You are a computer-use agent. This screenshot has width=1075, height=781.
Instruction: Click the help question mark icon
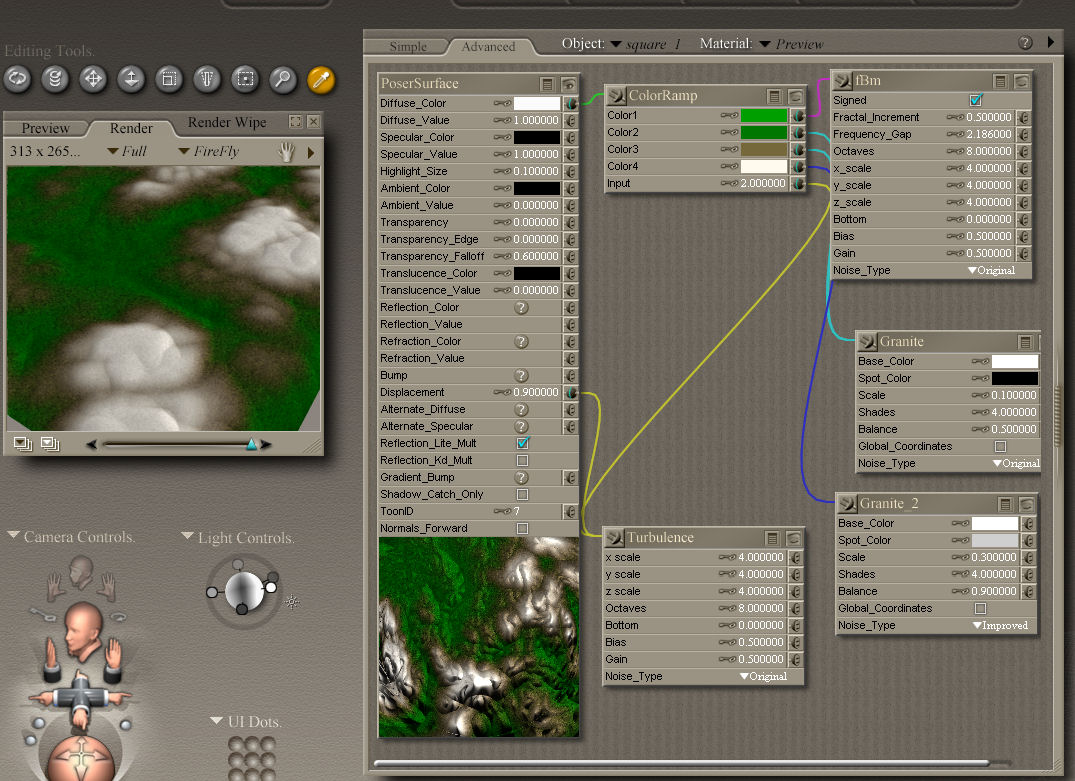click(x=1025, y=43)
